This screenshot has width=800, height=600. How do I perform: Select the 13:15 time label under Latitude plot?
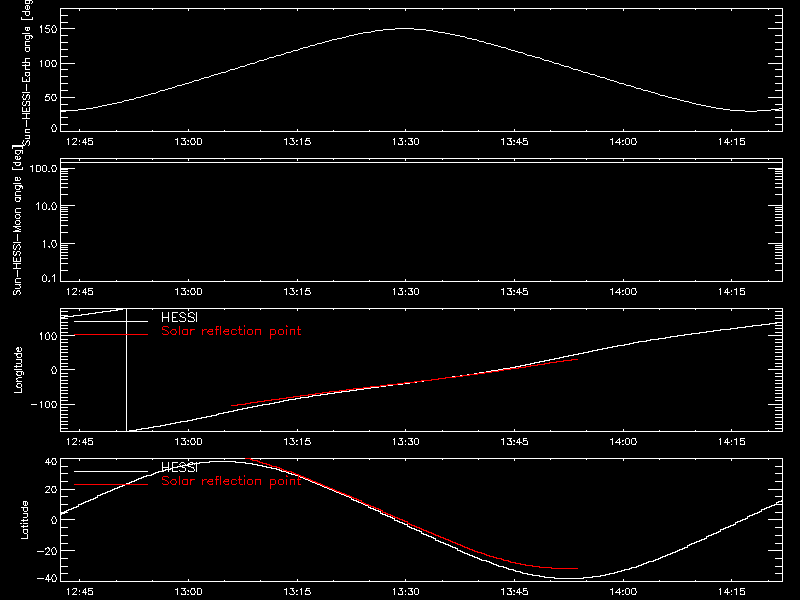297,592
